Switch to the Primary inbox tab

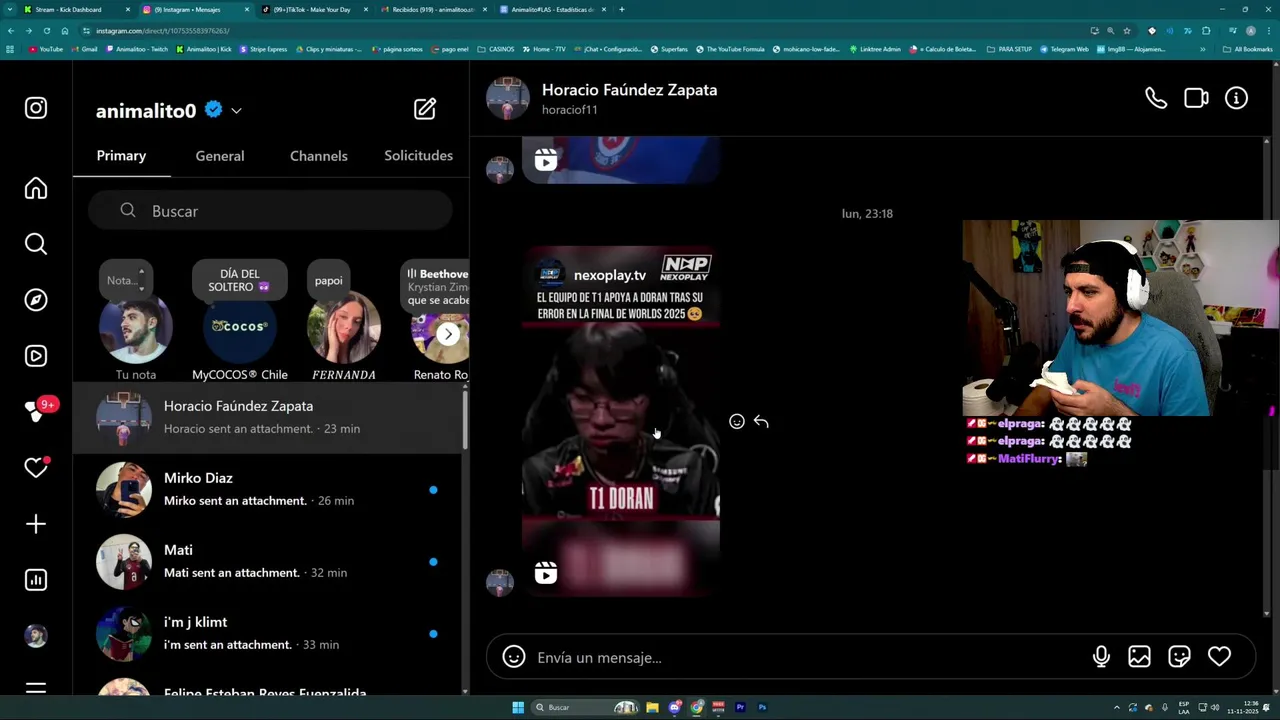click(x=121, y=156)
